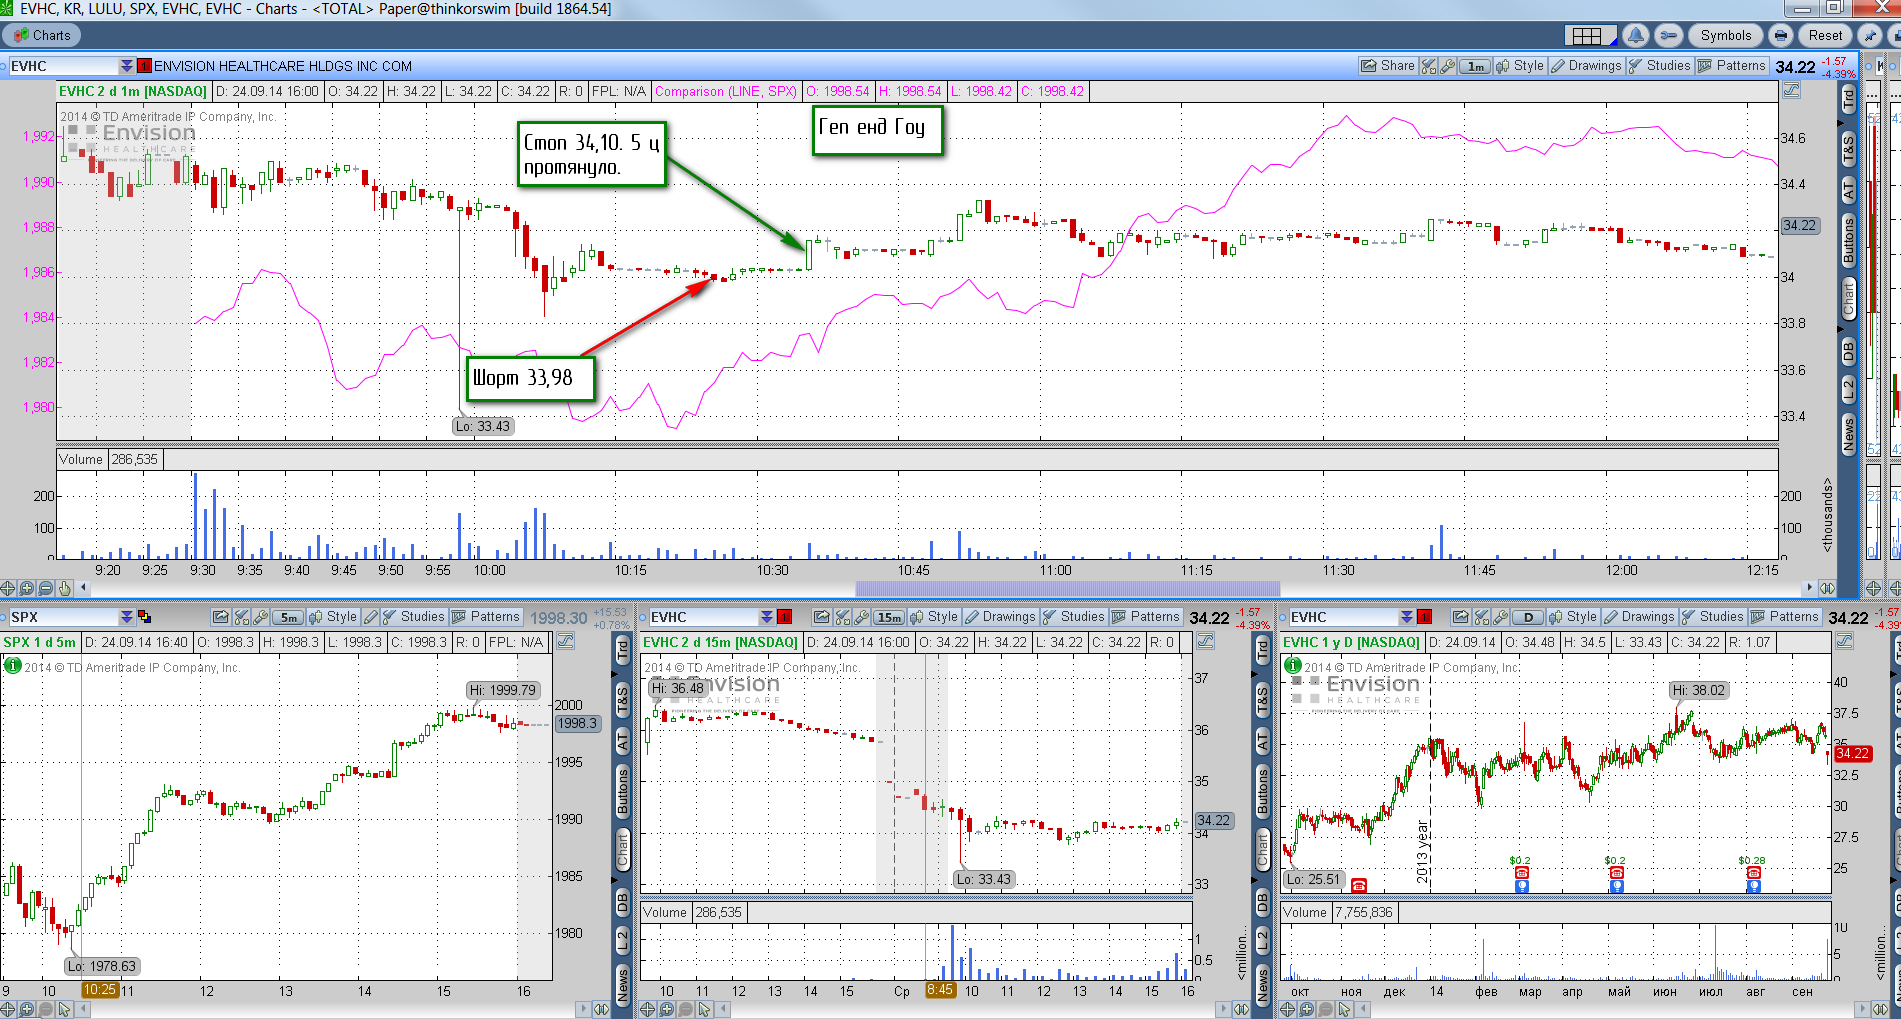Zoom out on main chart with minus magnifier
1901x1019 pixels.
tap(46, 588)
